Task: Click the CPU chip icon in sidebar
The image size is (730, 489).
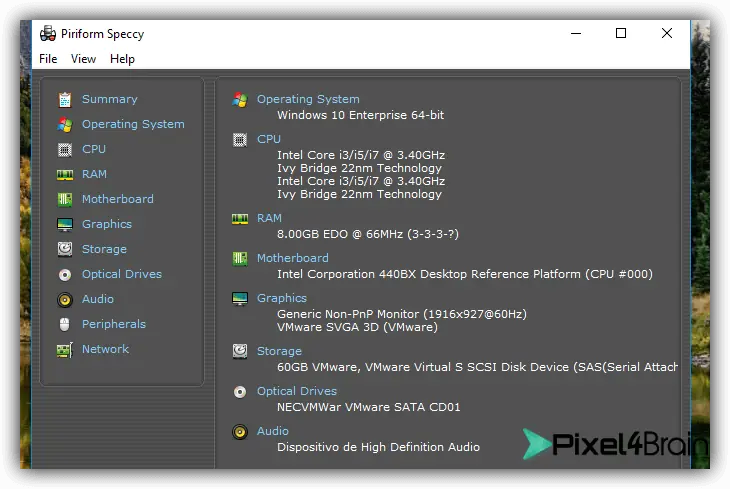Action: coord(65,149)
